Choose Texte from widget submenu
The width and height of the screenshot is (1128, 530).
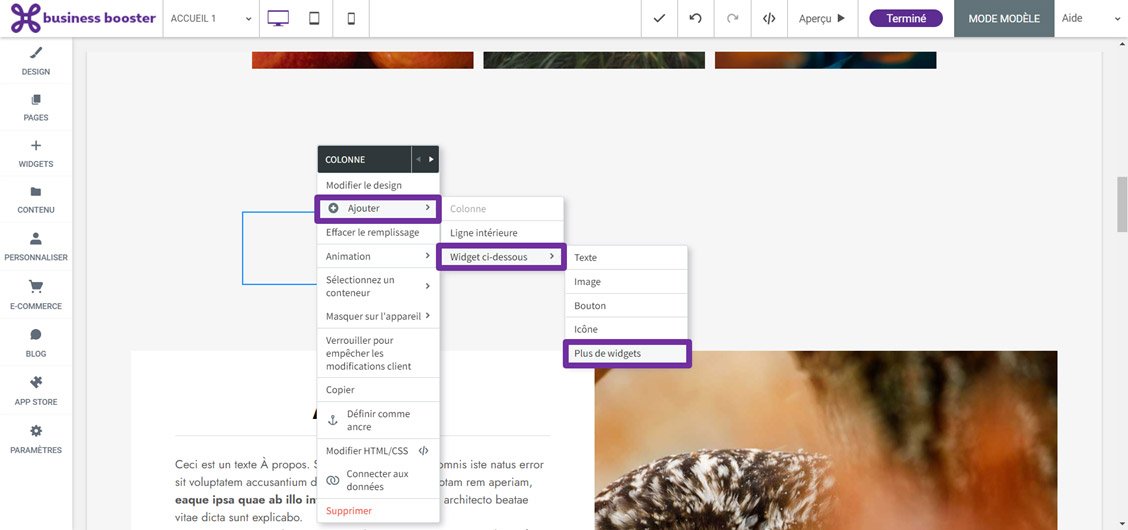[626, 257]
